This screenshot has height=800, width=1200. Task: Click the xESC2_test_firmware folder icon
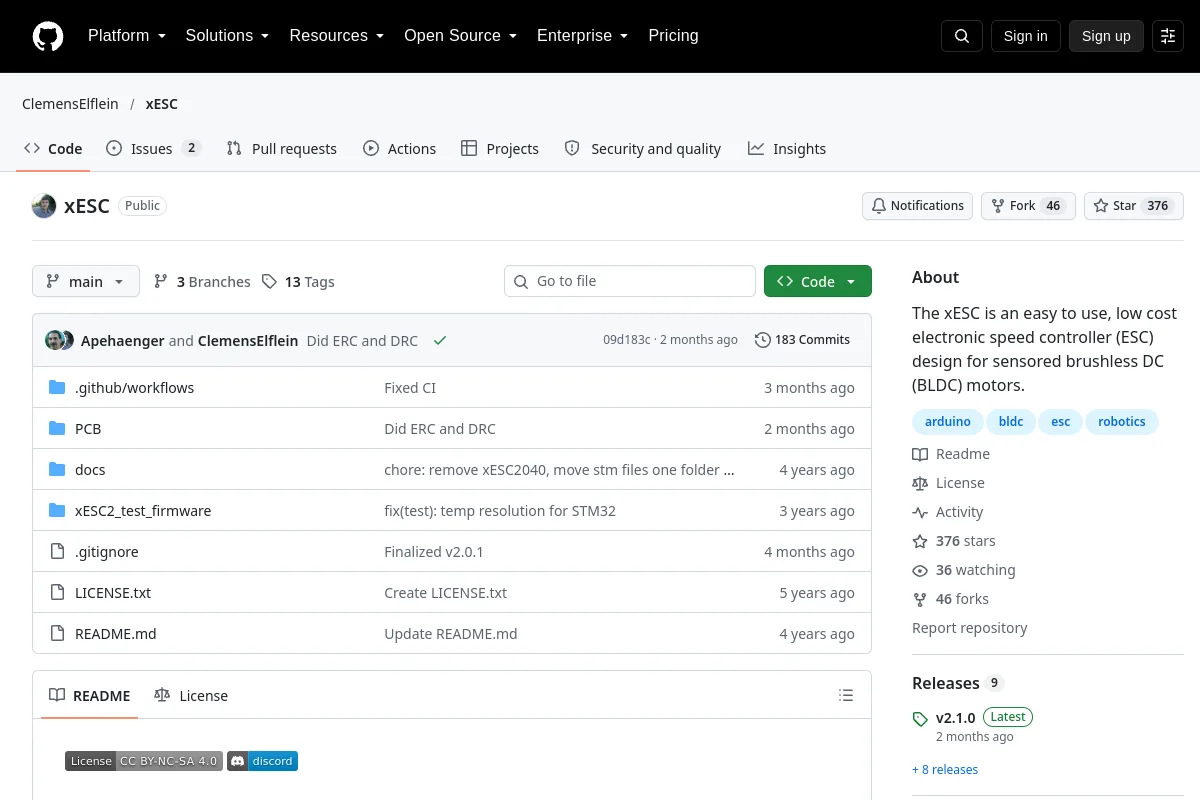[x=57, y=511]
